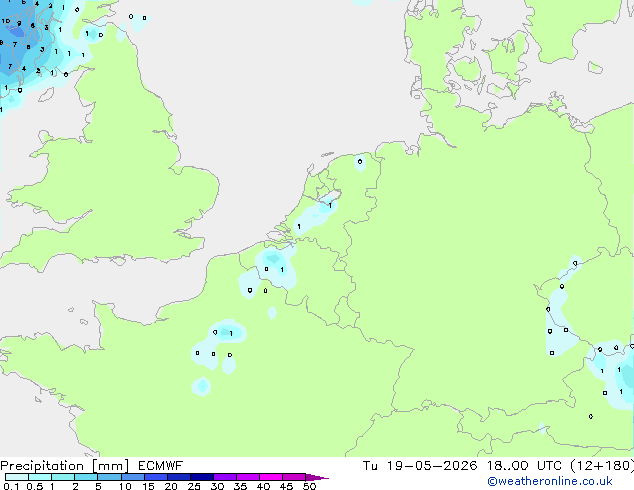Click the ECMWF model label
Viewport: 634px width, 490px height.
(161, 466)
